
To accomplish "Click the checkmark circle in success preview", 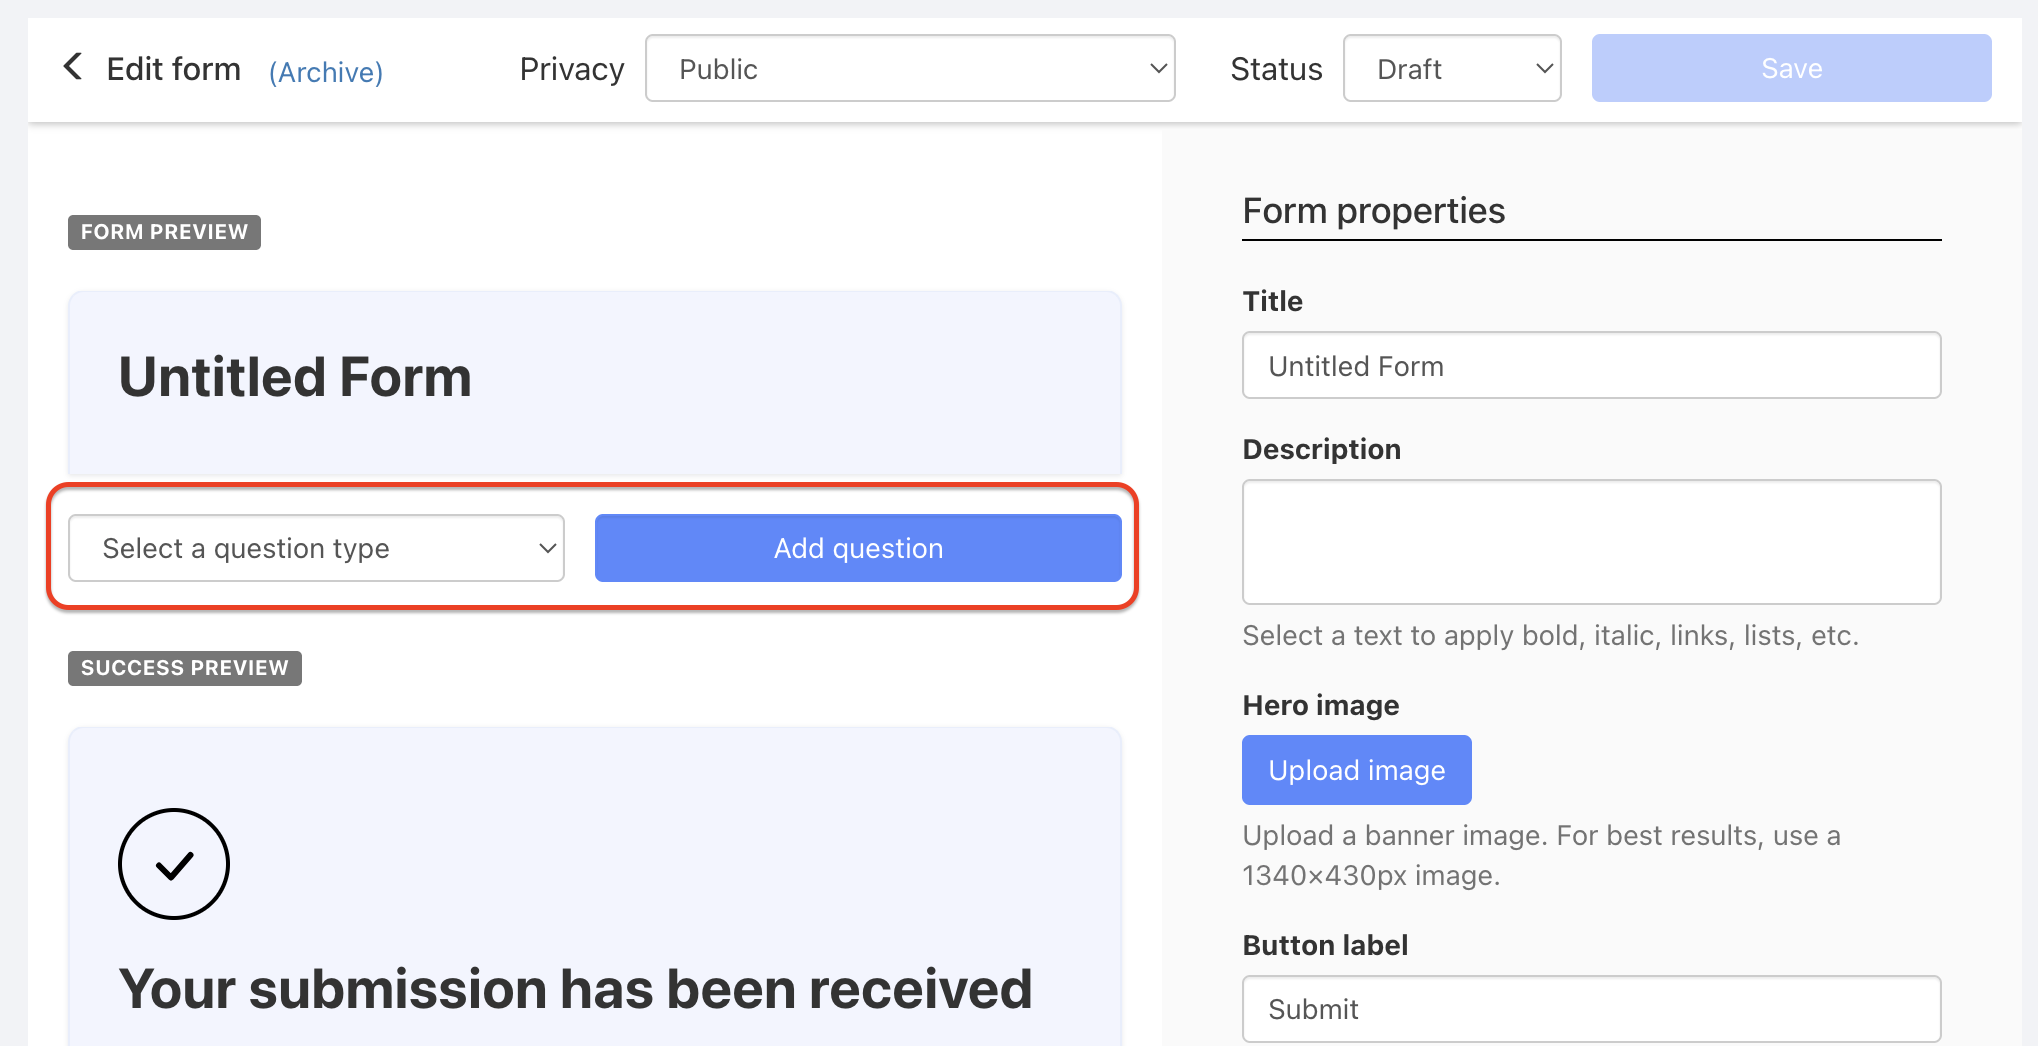I will pos(174,864).
